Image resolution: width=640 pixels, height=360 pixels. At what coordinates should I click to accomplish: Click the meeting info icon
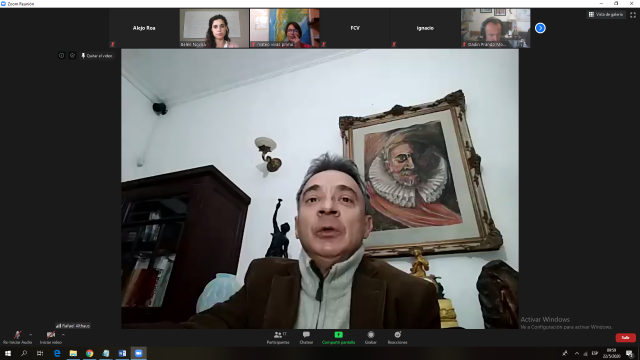click(x=61, y=56)
